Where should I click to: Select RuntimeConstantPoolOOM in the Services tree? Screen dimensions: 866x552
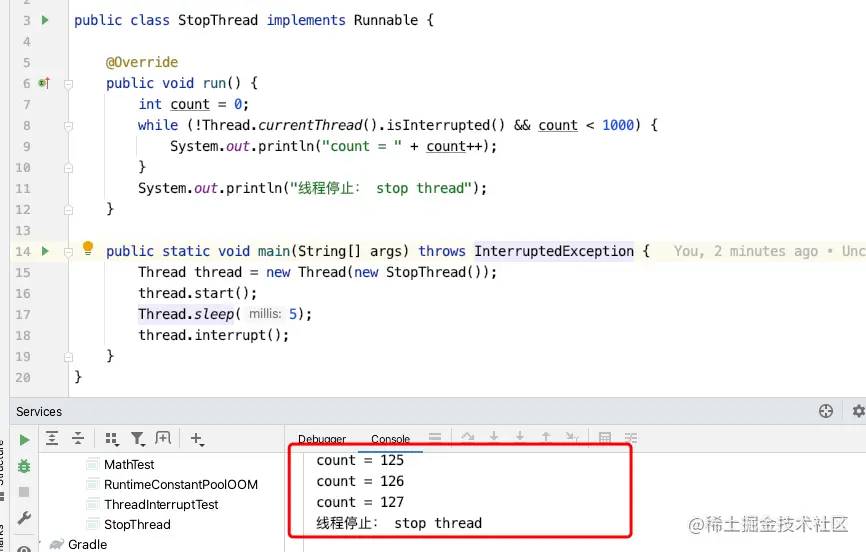[181, 485]
